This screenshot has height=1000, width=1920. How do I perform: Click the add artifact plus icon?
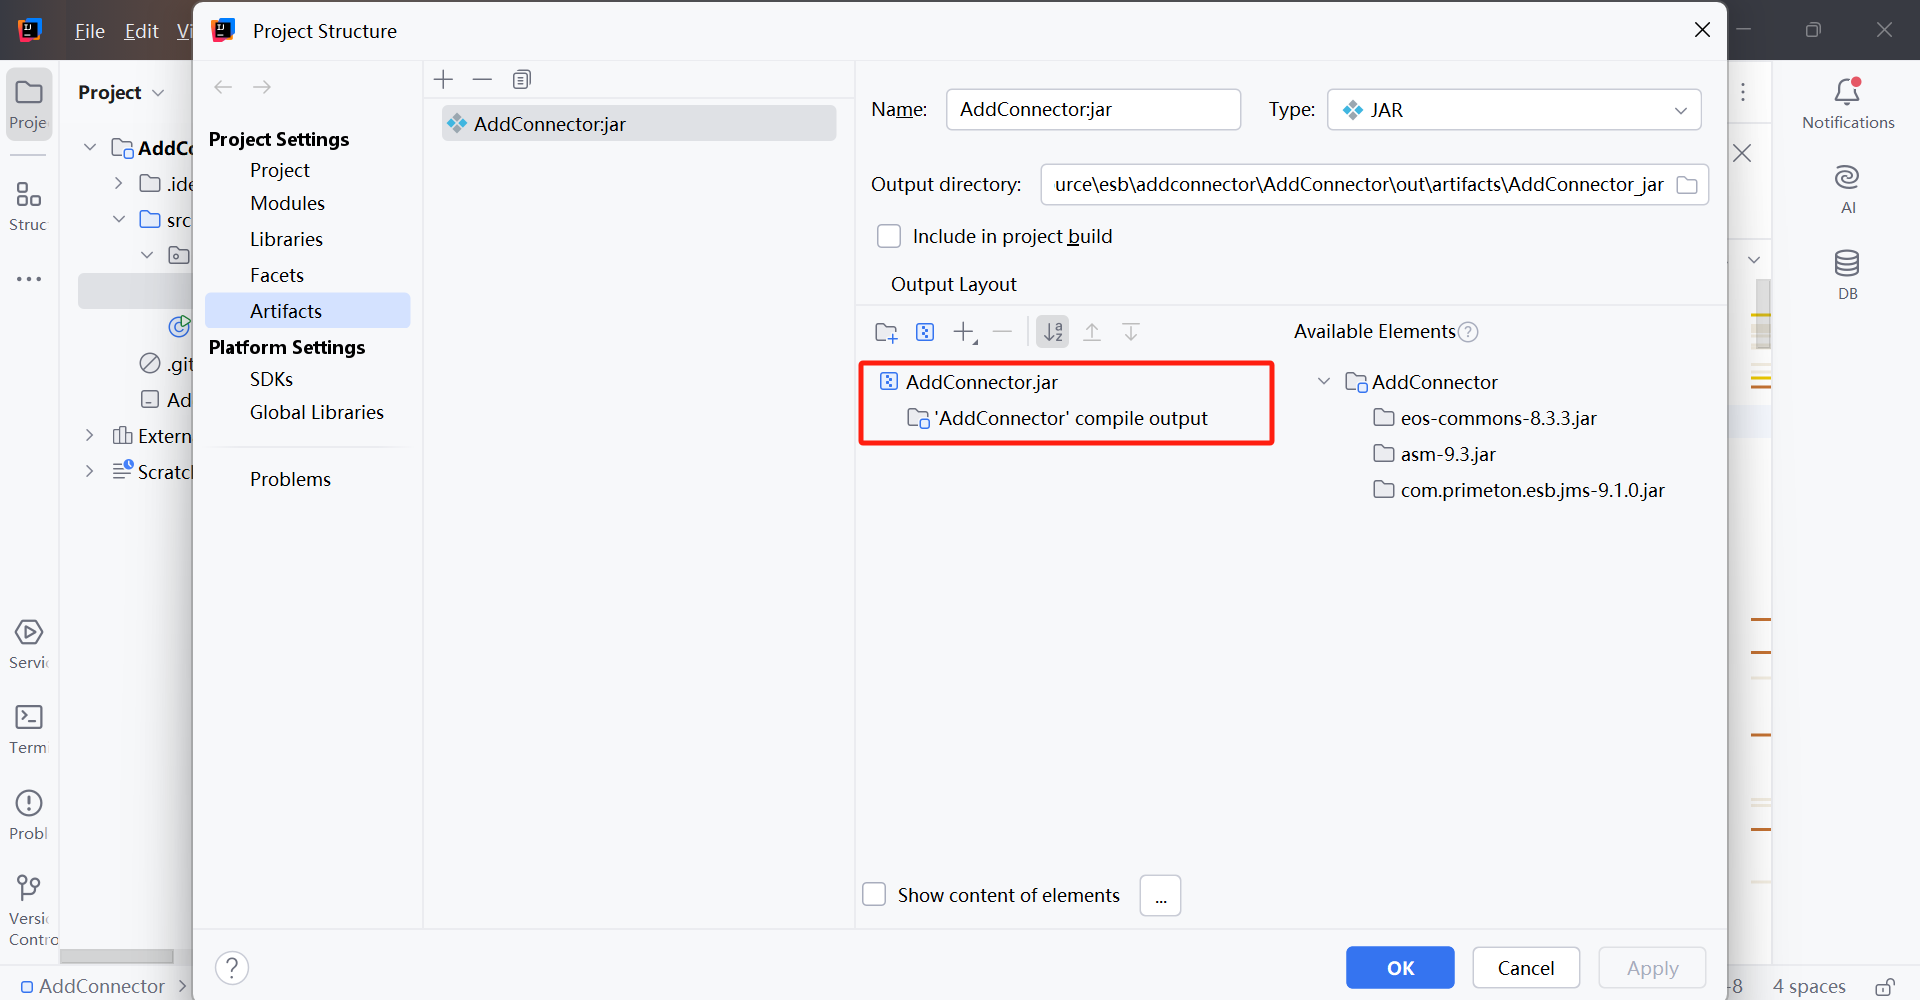pyautogui.click(x=443, y=80)
